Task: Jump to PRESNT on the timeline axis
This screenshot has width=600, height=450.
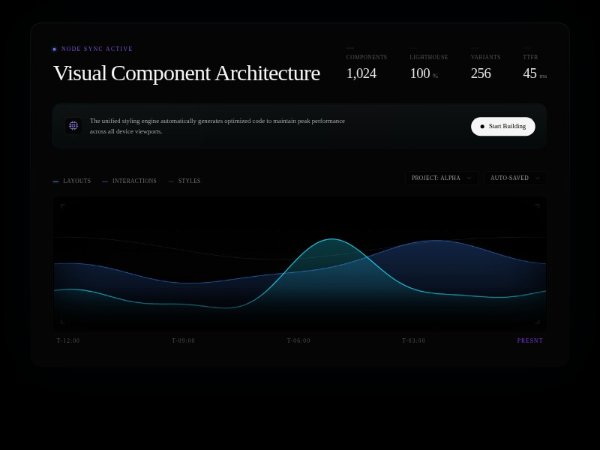Action: pos(529,340)
